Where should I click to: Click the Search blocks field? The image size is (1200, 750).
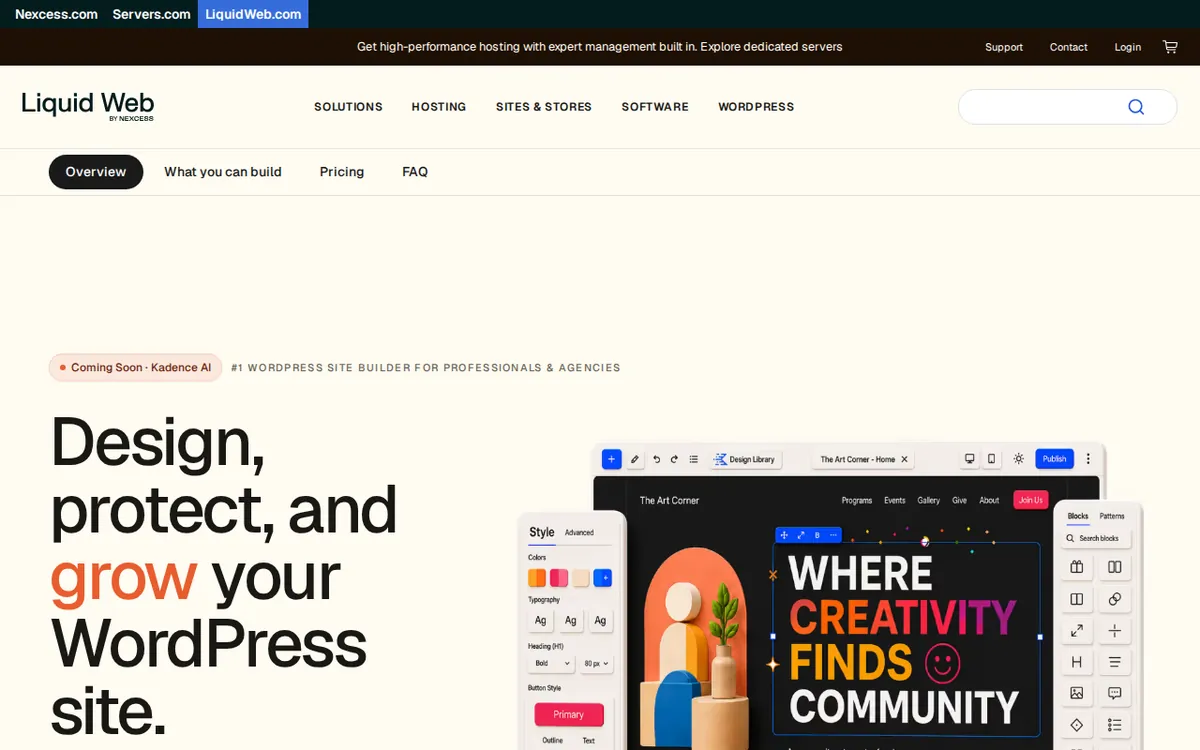tap(1097, 538)
